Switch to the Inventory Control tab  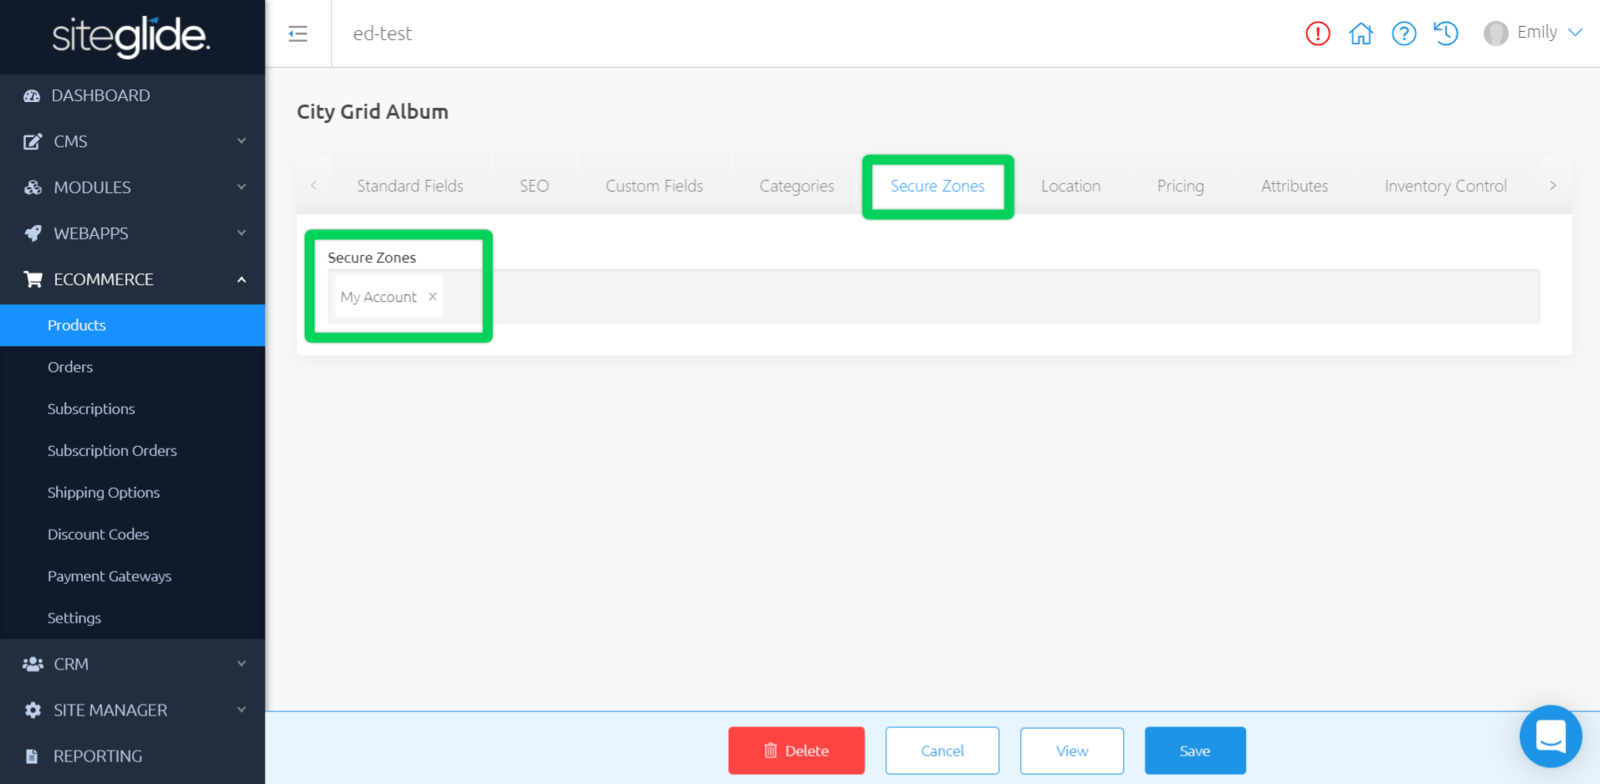[x=1445, y=186]
